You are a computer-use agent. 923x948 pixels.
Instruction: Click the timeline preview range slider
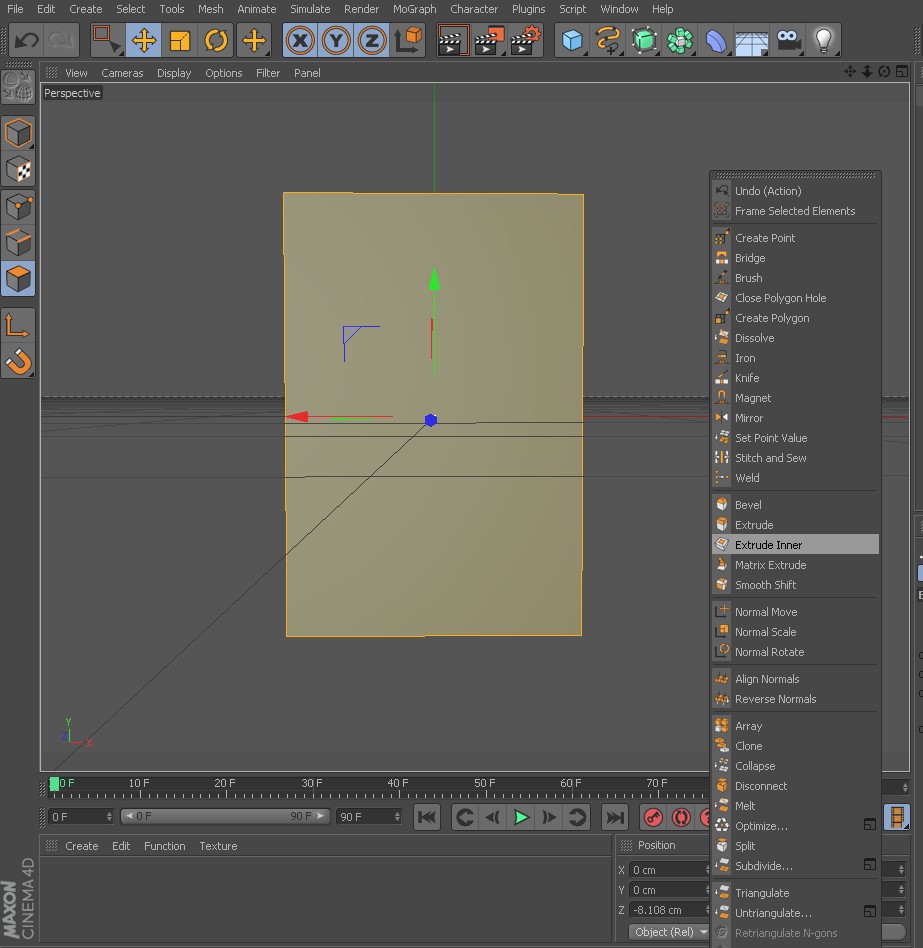click(224, 816)
